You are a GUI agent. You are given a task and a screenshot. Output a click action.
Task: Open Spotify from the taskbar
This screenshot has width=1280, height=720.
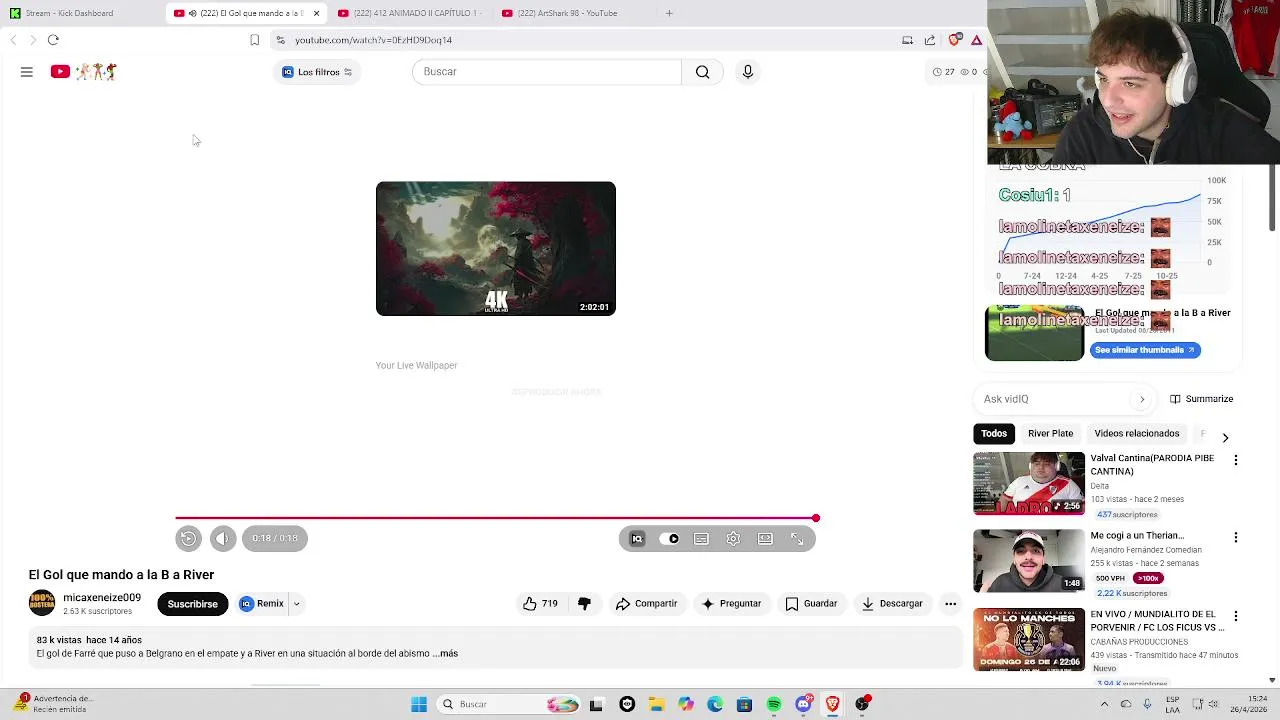pyautogui.click(x=774, y=704)
